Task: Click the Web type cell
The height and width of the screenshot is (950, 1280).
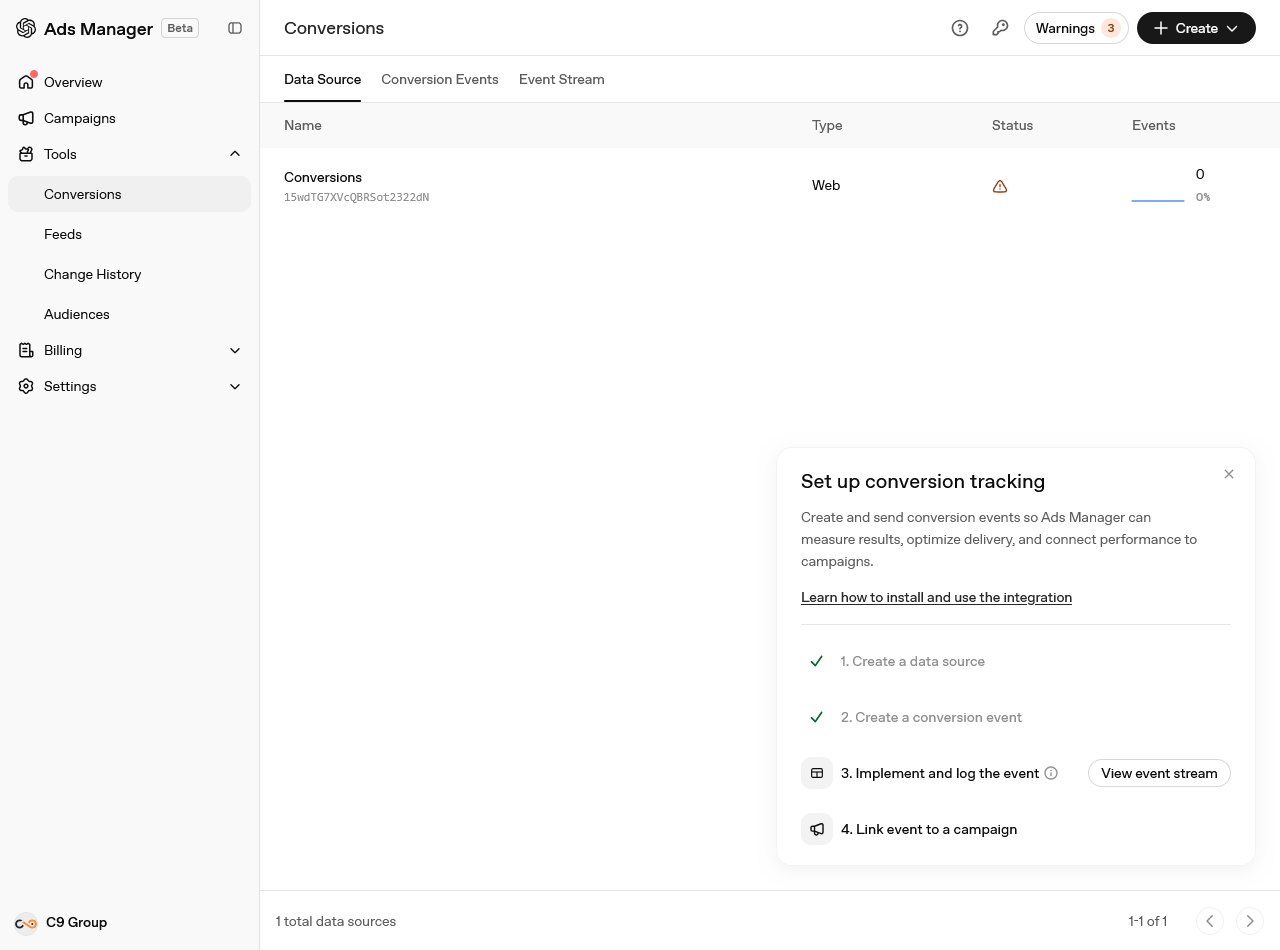Action: (826, 185)
